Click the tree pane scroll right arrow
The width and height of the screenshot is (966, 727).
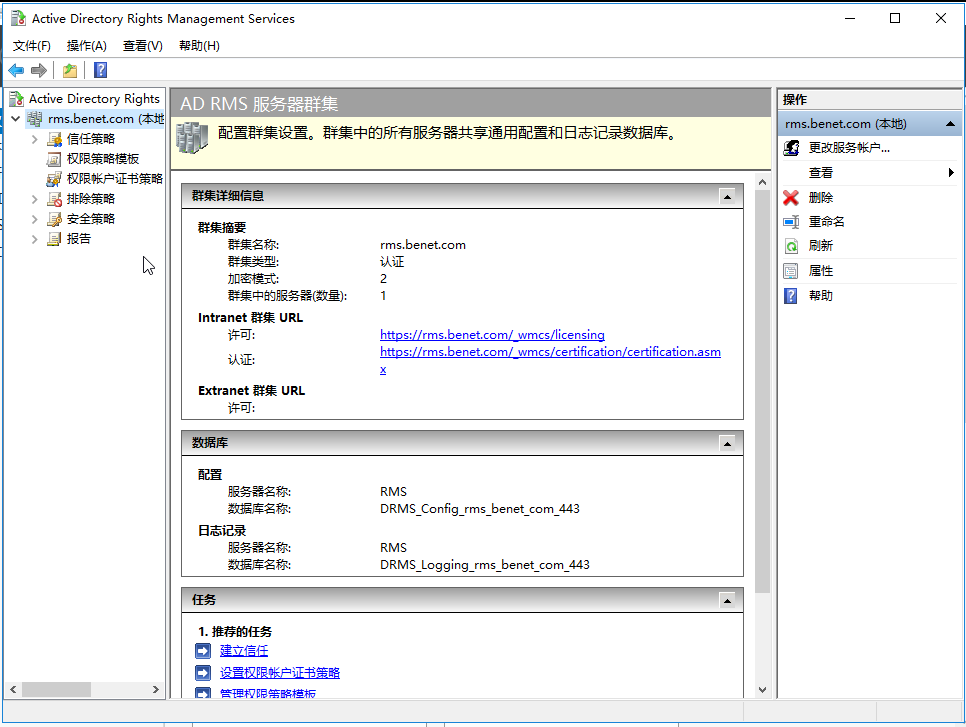coord(156,689)
